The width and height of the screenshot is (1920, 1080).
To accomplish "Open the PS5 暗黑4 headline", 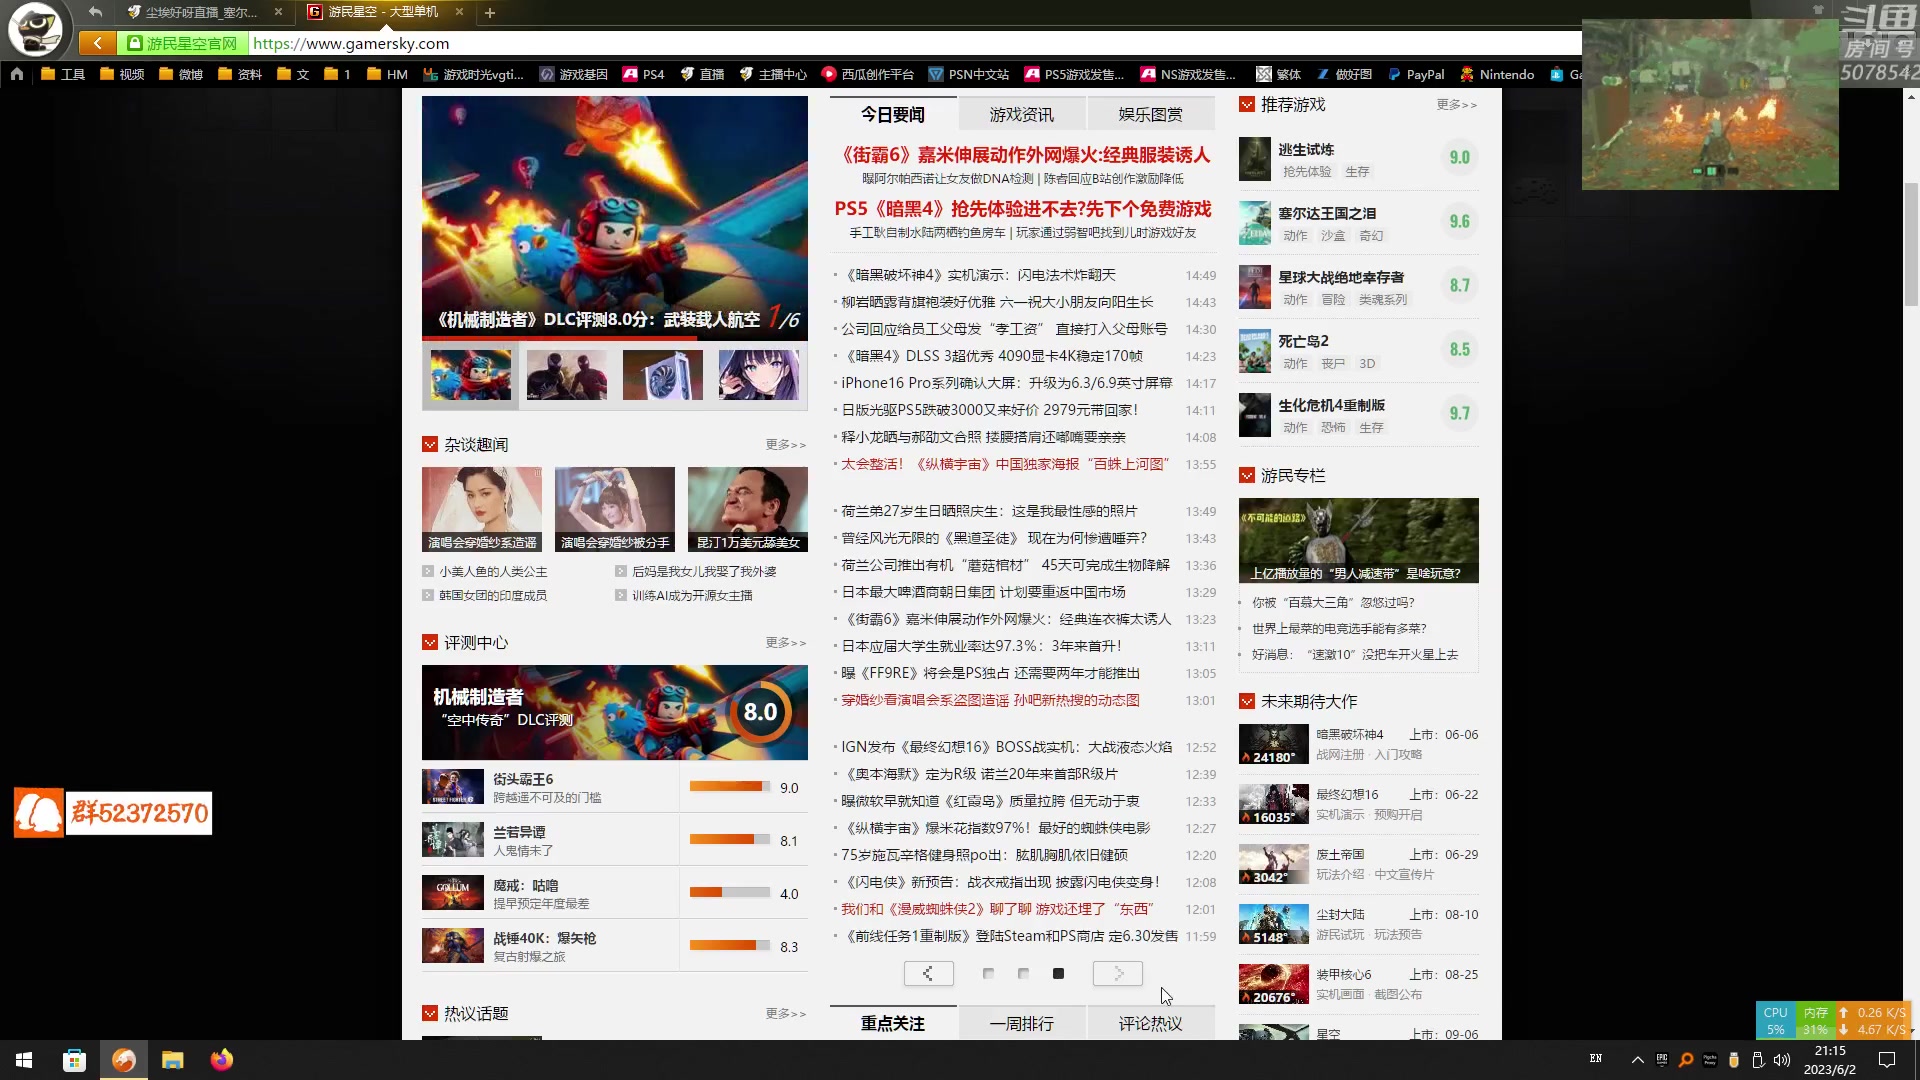I will click(1023, 209).
